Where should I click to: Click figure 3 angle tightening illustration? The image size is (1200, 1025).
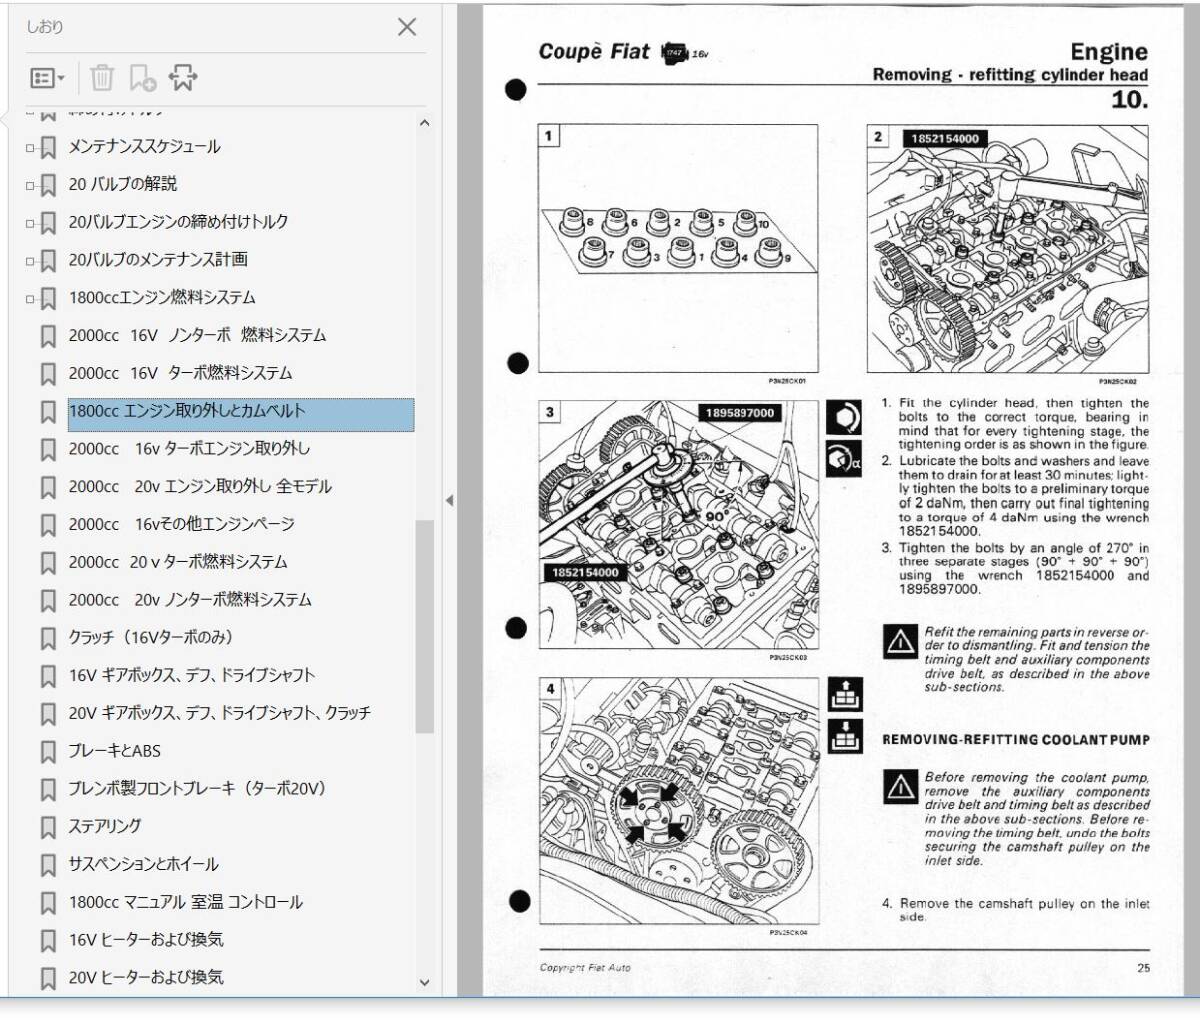tap(678, 525)
